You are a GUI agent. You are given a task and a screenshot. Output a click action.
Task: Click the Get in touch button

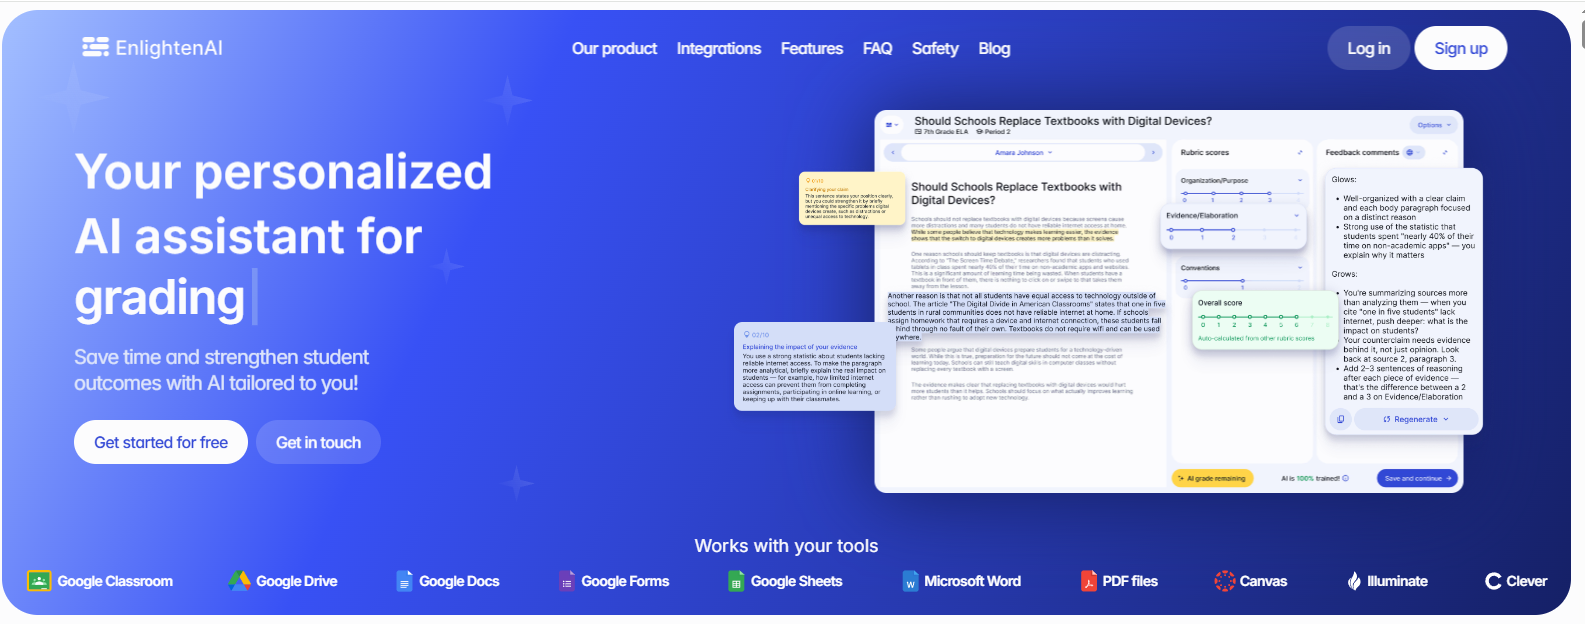tap(318, 442)
